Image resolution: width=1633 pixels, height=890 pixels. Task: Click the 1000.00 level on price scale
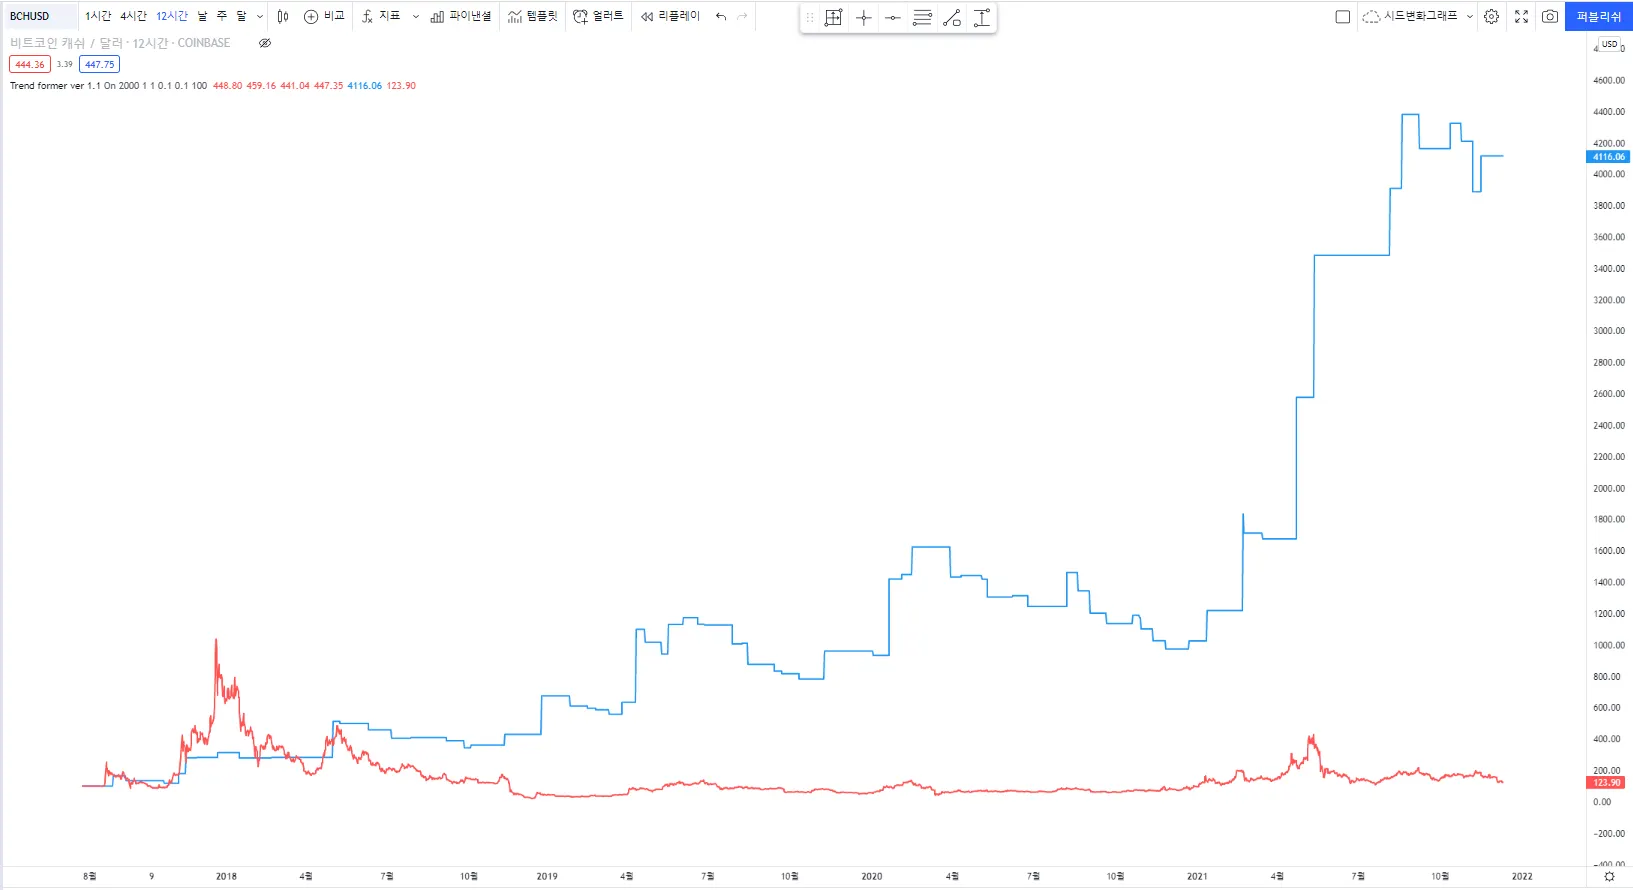pos(1609,645)
